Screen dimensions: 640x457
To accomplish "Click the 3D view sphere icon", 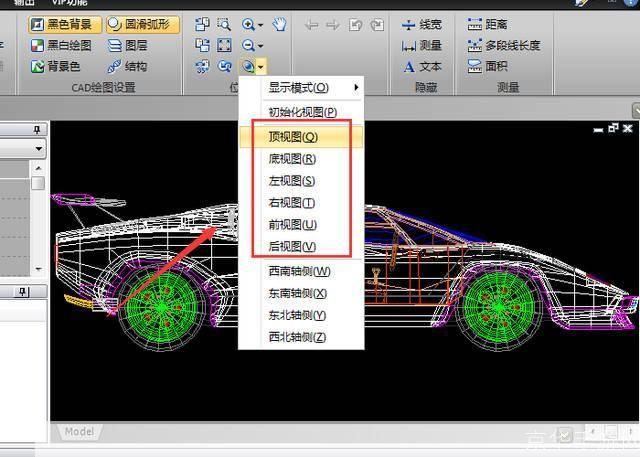I will tap(248, 66).
